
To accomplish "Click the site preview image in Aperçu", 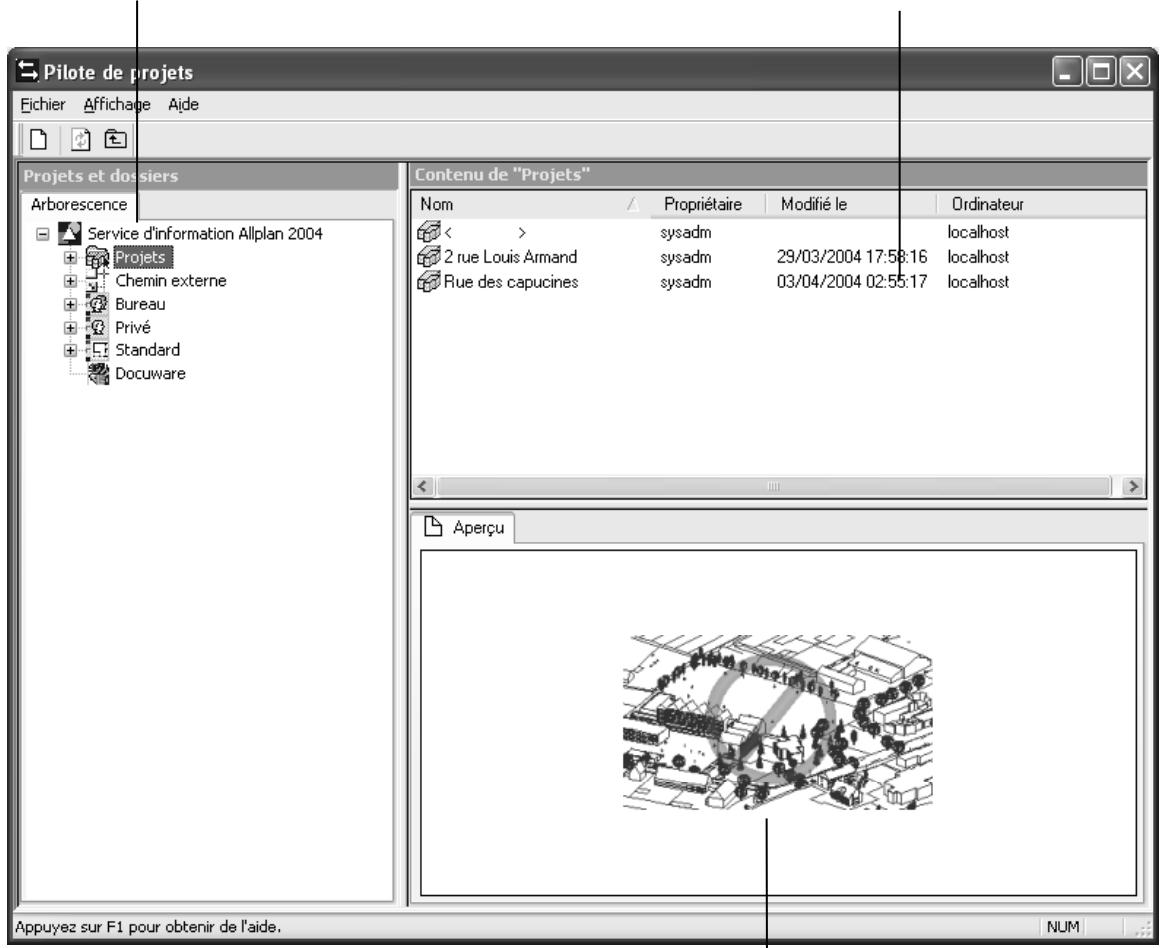I will (777, 722).
